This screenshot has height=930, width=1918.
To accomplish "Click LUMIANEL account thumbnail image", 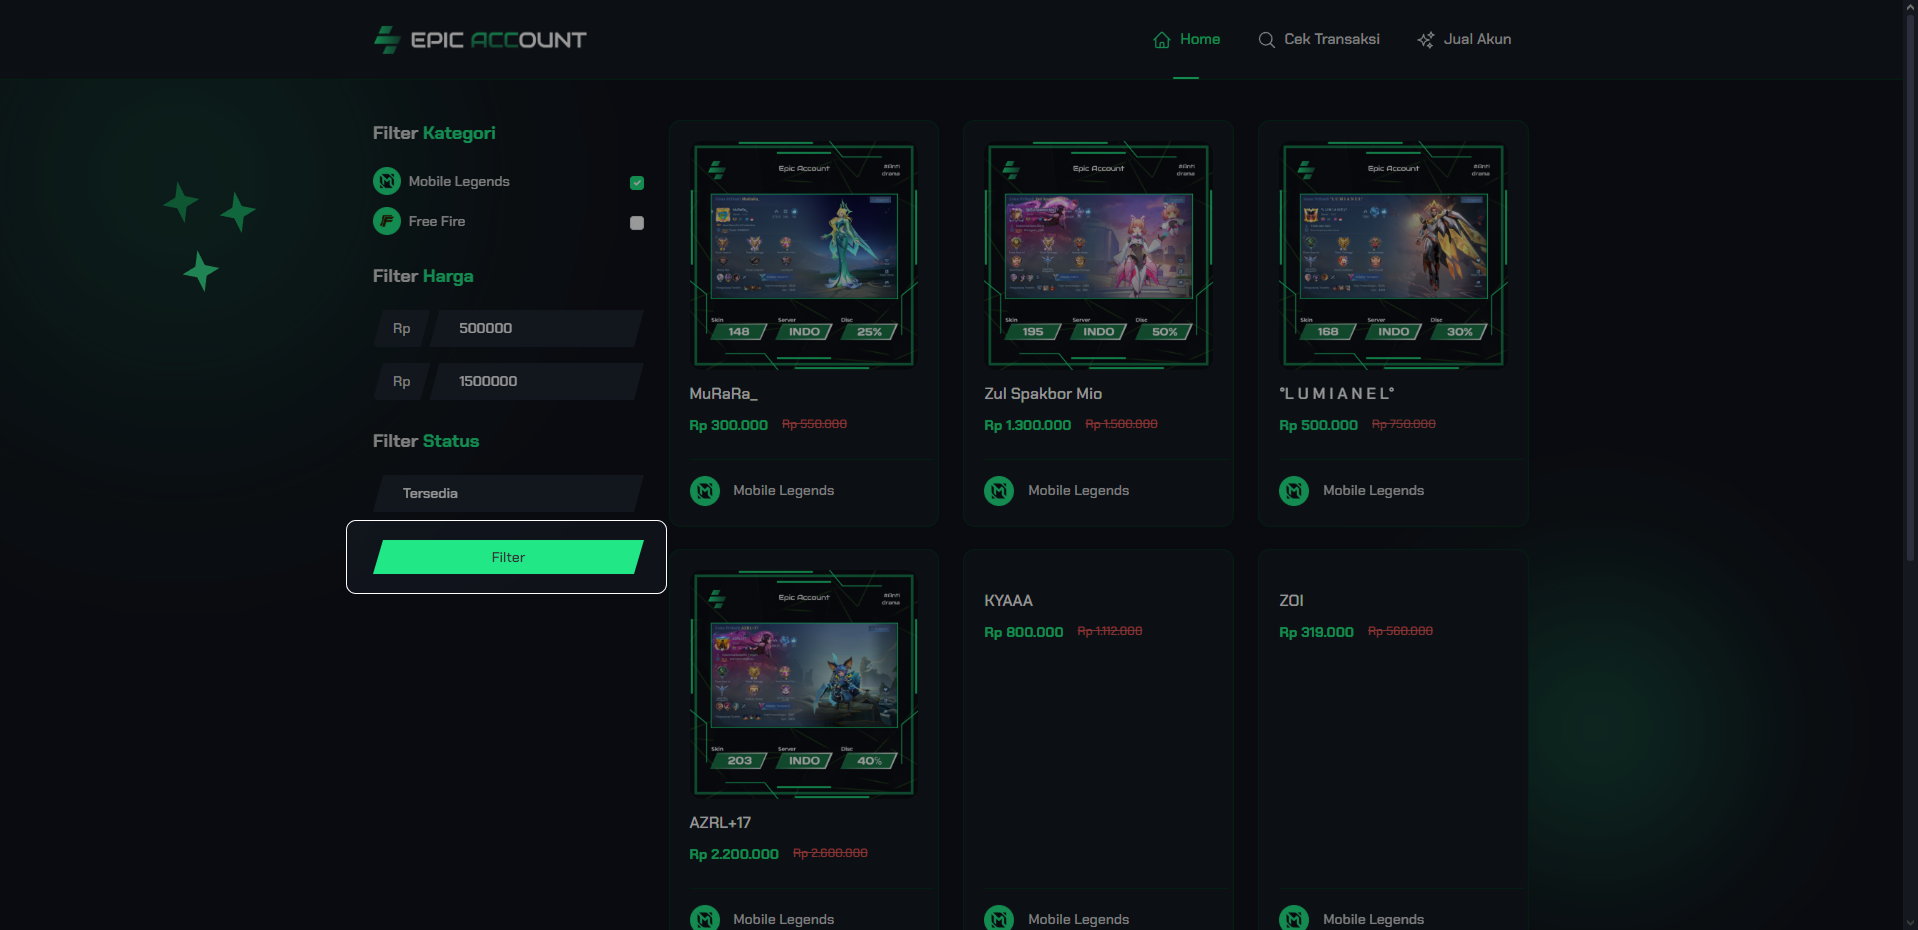I will 1393,256.
